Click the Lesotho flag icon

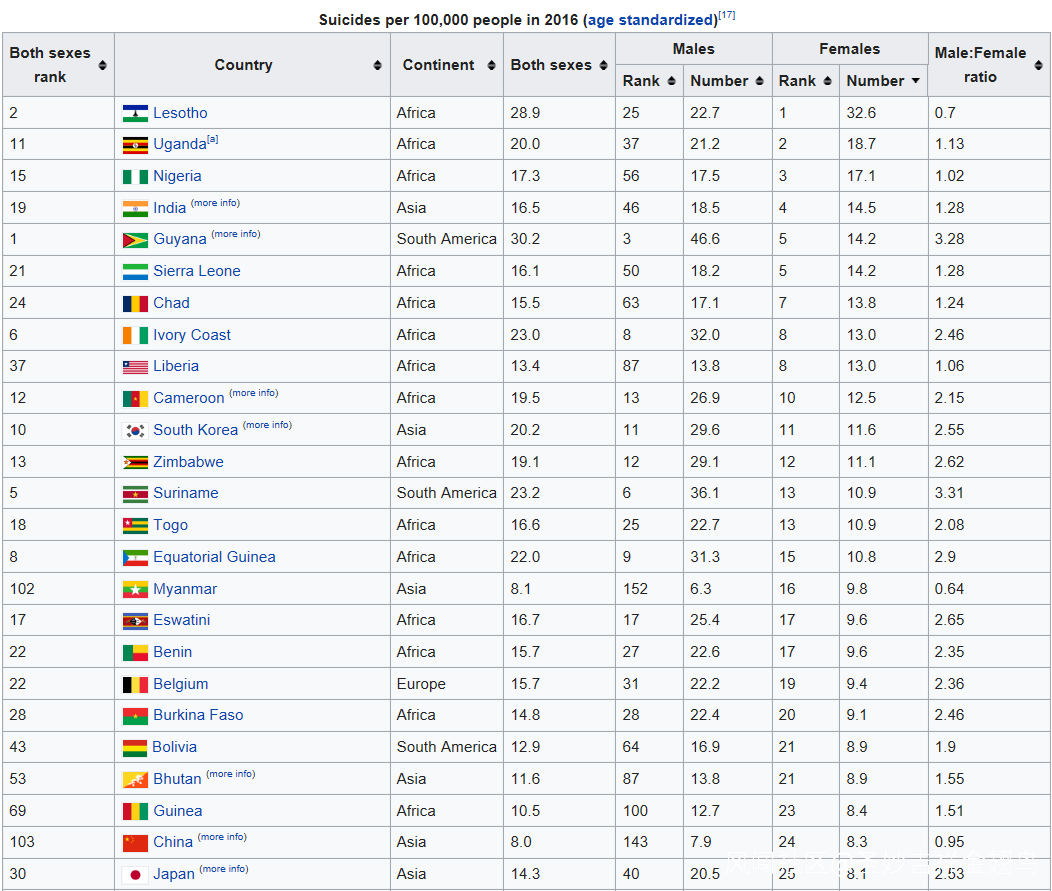click(x=135, y=113)
